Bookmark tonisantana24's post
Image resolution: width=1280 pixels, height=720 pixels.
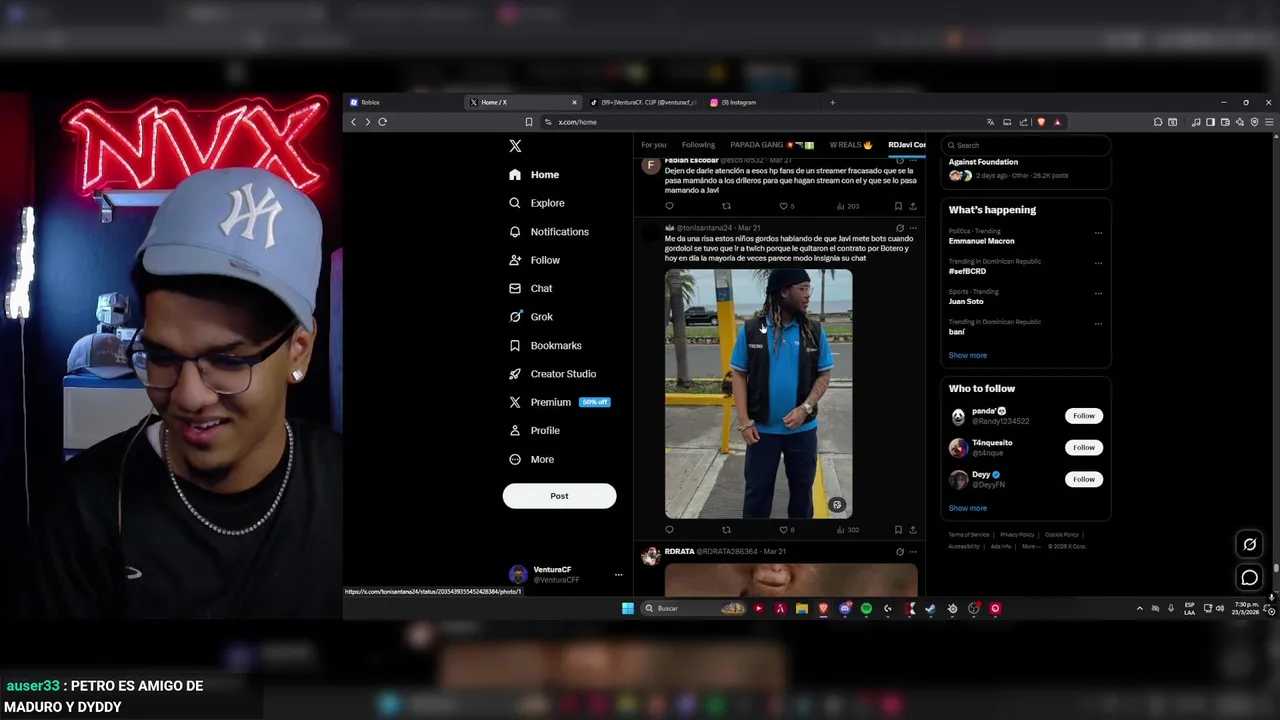898,530
